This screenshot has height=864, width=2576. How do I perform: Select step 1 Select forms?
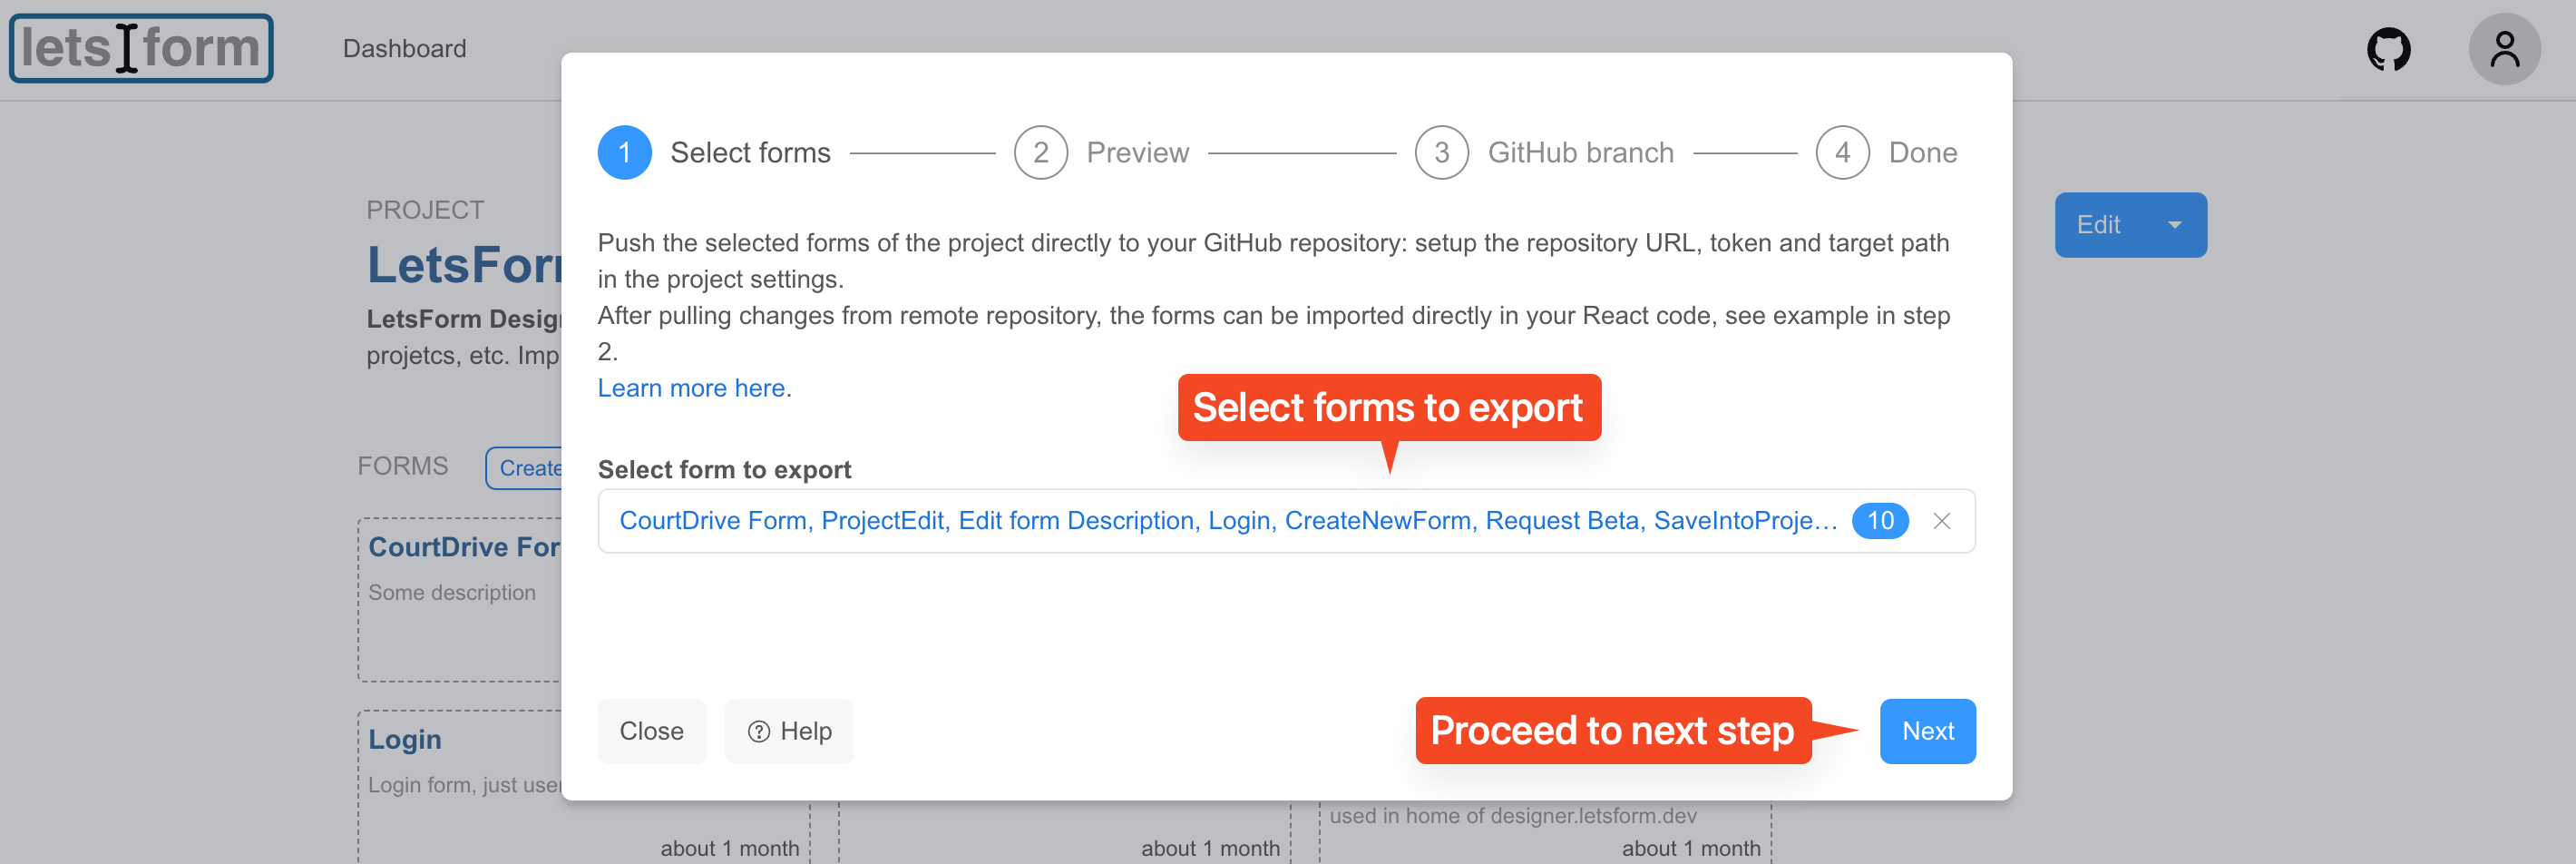pos(714,153)
